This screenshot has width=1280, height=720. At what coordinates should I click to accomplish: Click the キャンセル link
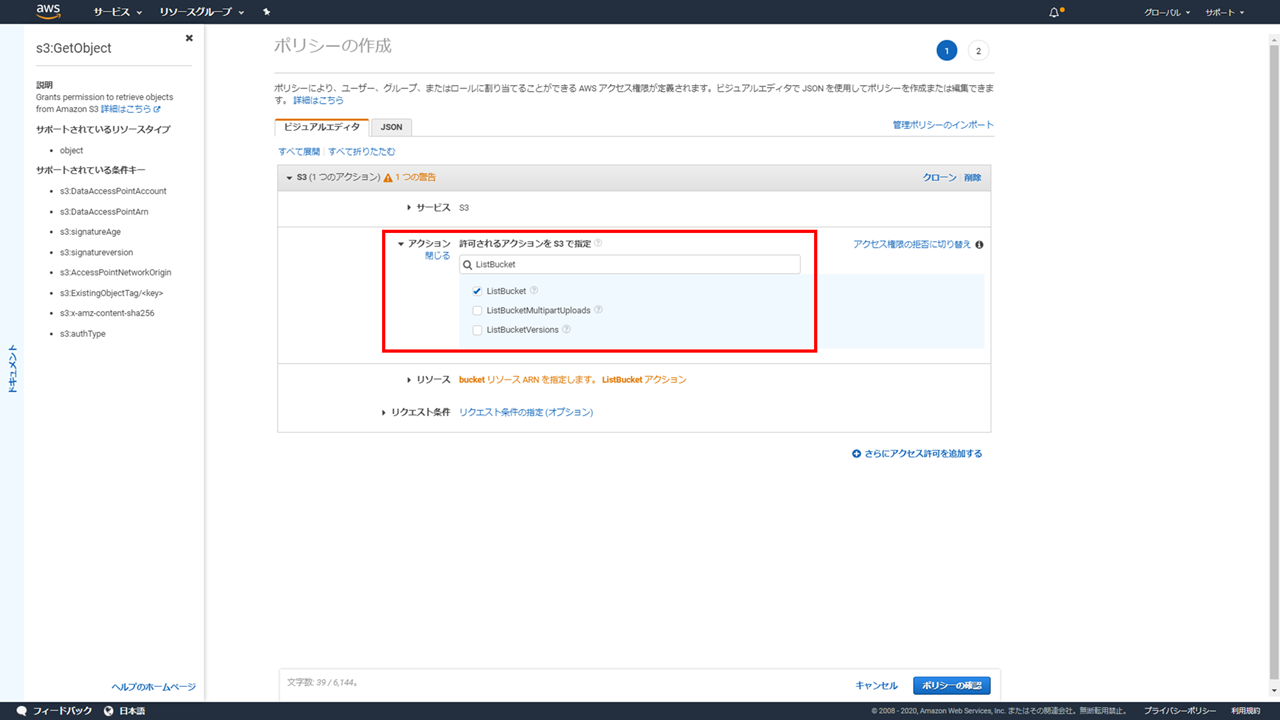click(876, 685)
